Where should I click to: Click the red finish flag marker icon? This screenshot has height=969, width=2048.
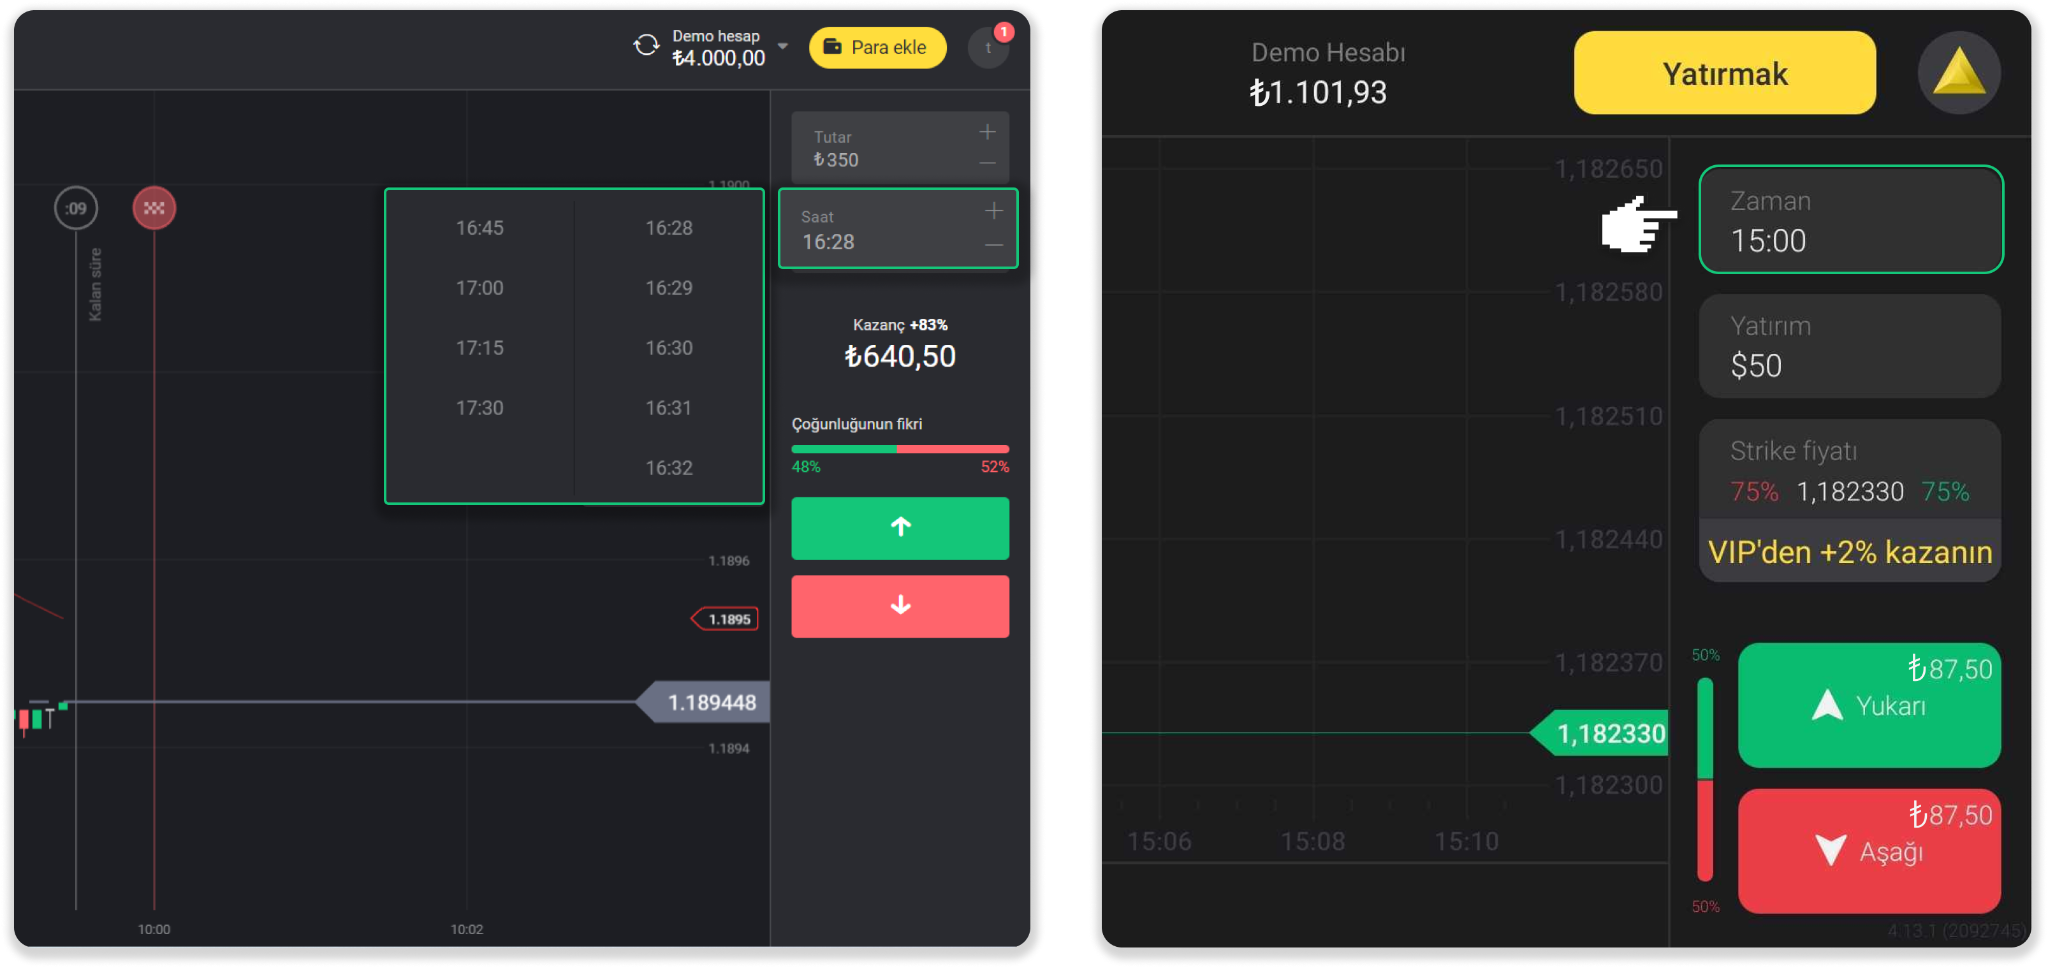(154, 208)
